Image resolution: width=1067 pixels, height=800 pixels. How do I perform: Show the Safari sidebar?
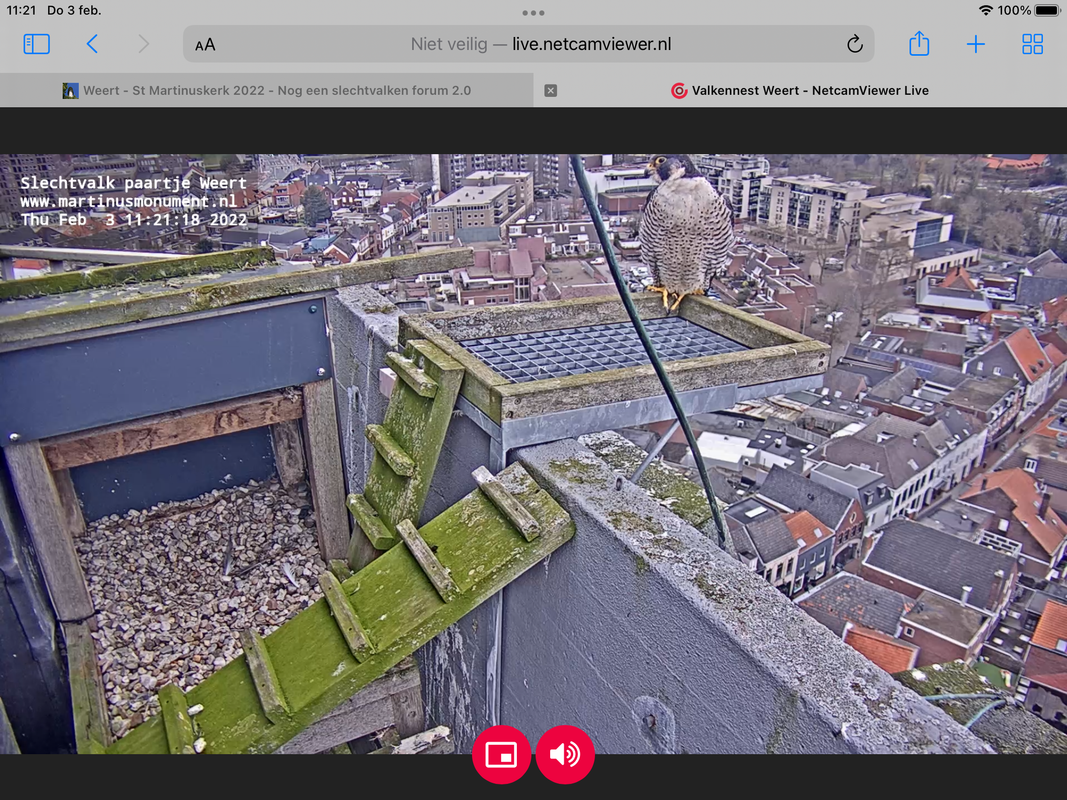pos(36,44)
